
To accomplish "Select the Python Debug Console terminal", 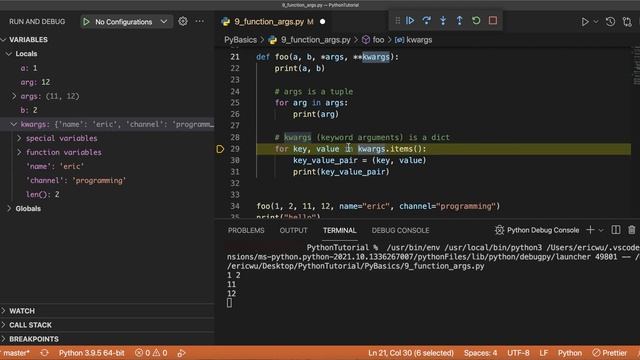I will (537, 230).
